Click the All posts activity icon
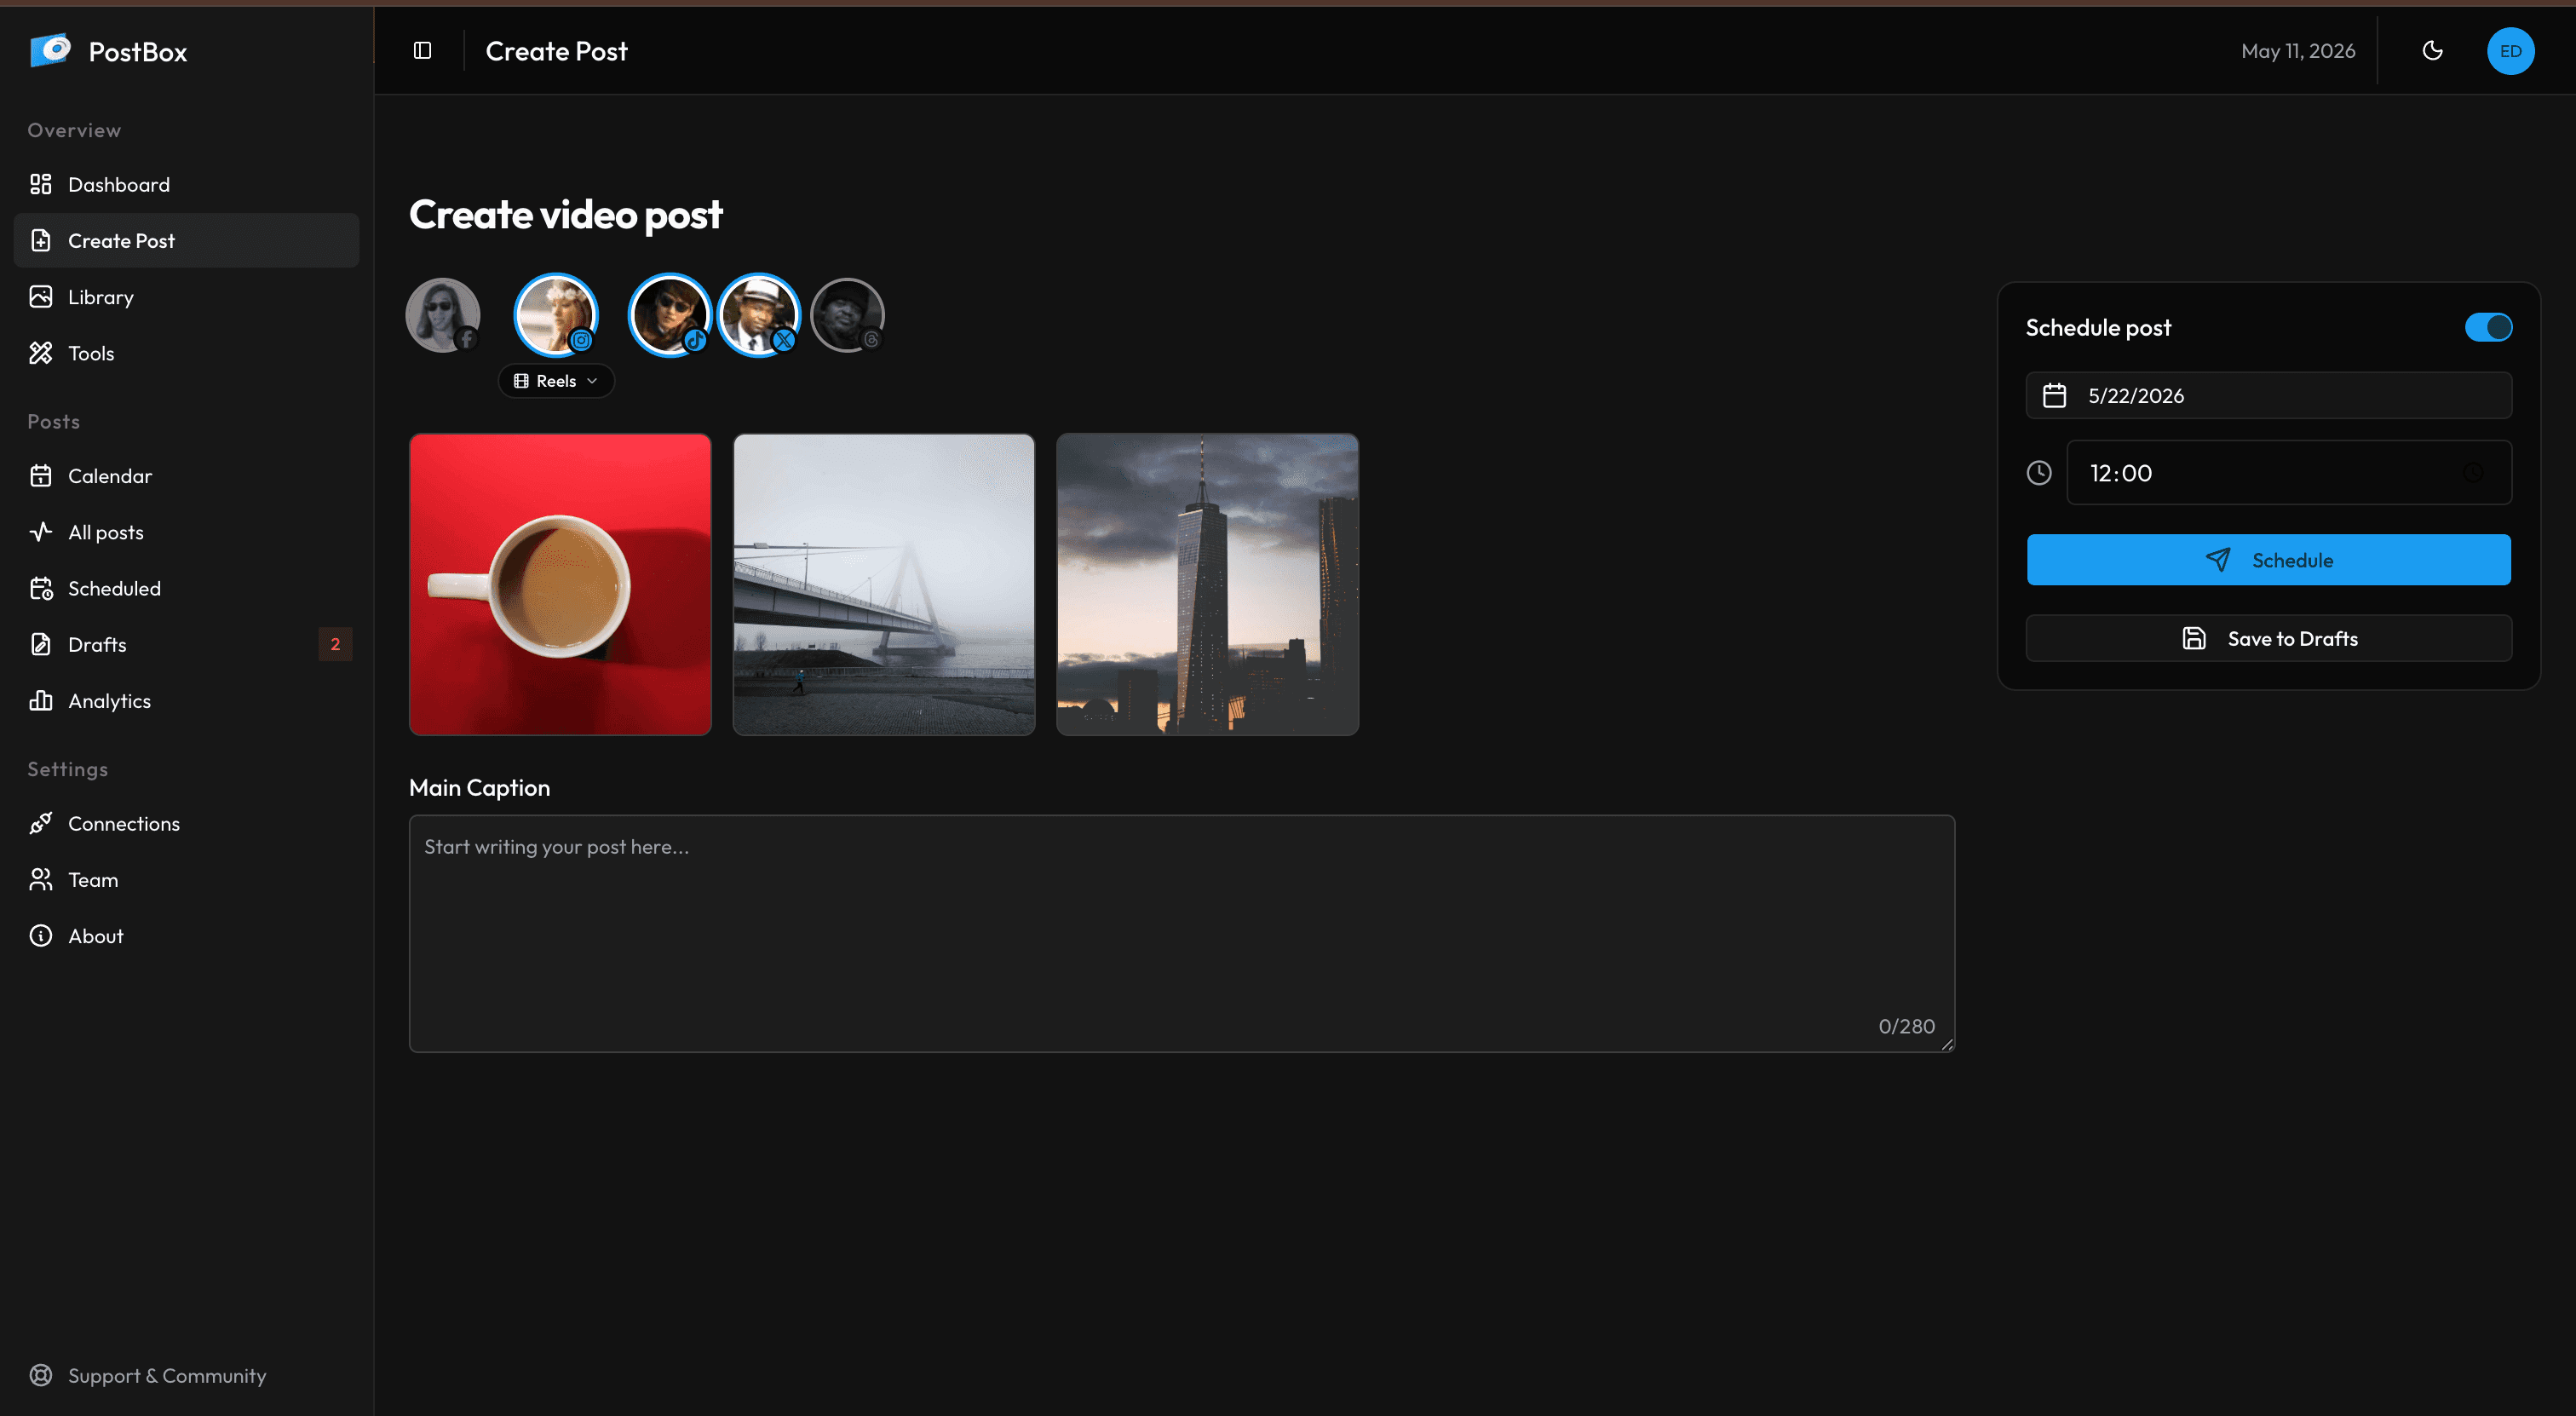The width and height of the screenshot is (2576, 1416). (x=41, y=532)
